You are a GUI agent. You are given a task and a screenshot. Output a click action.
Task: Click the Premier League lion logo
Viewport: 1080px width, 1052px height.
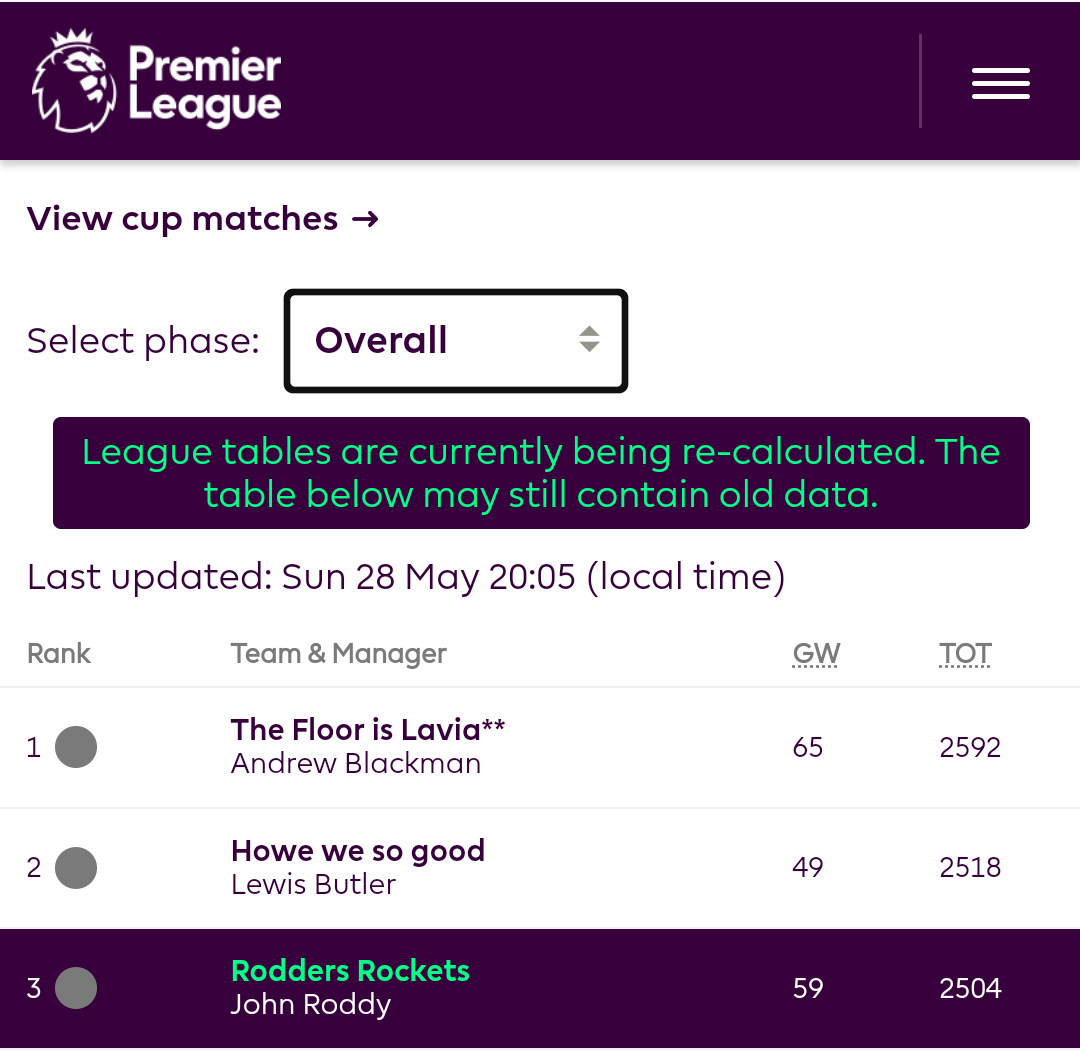(x=74, y=81)
